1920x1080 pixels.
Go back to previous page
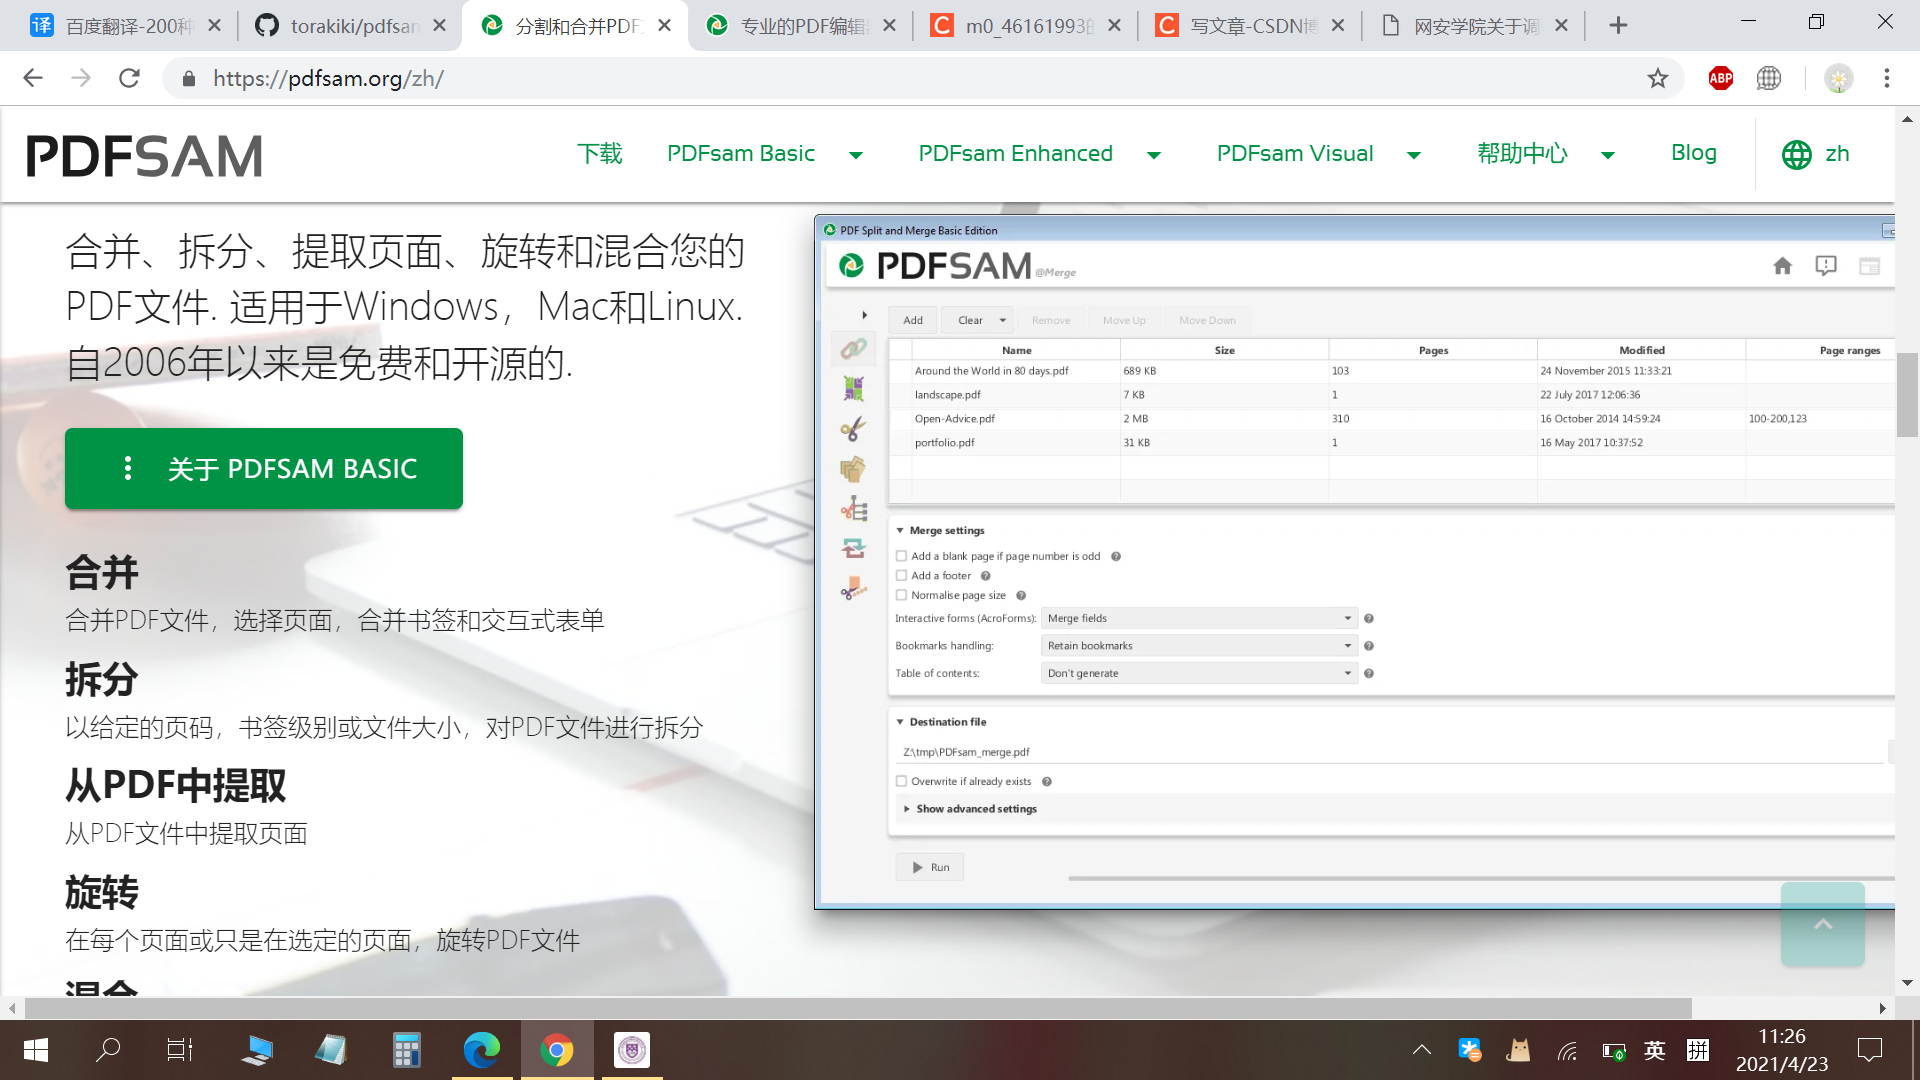pyautogui.click(x=33, y=78)
